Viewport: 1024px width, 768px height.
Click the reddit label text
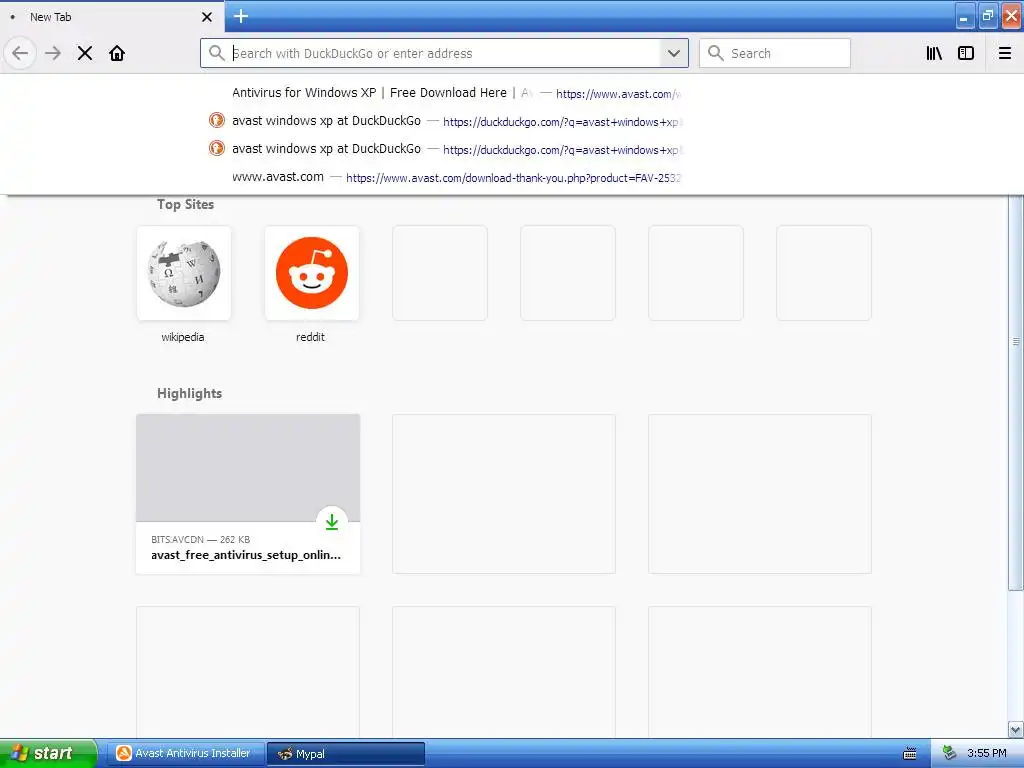coord(310,337)
